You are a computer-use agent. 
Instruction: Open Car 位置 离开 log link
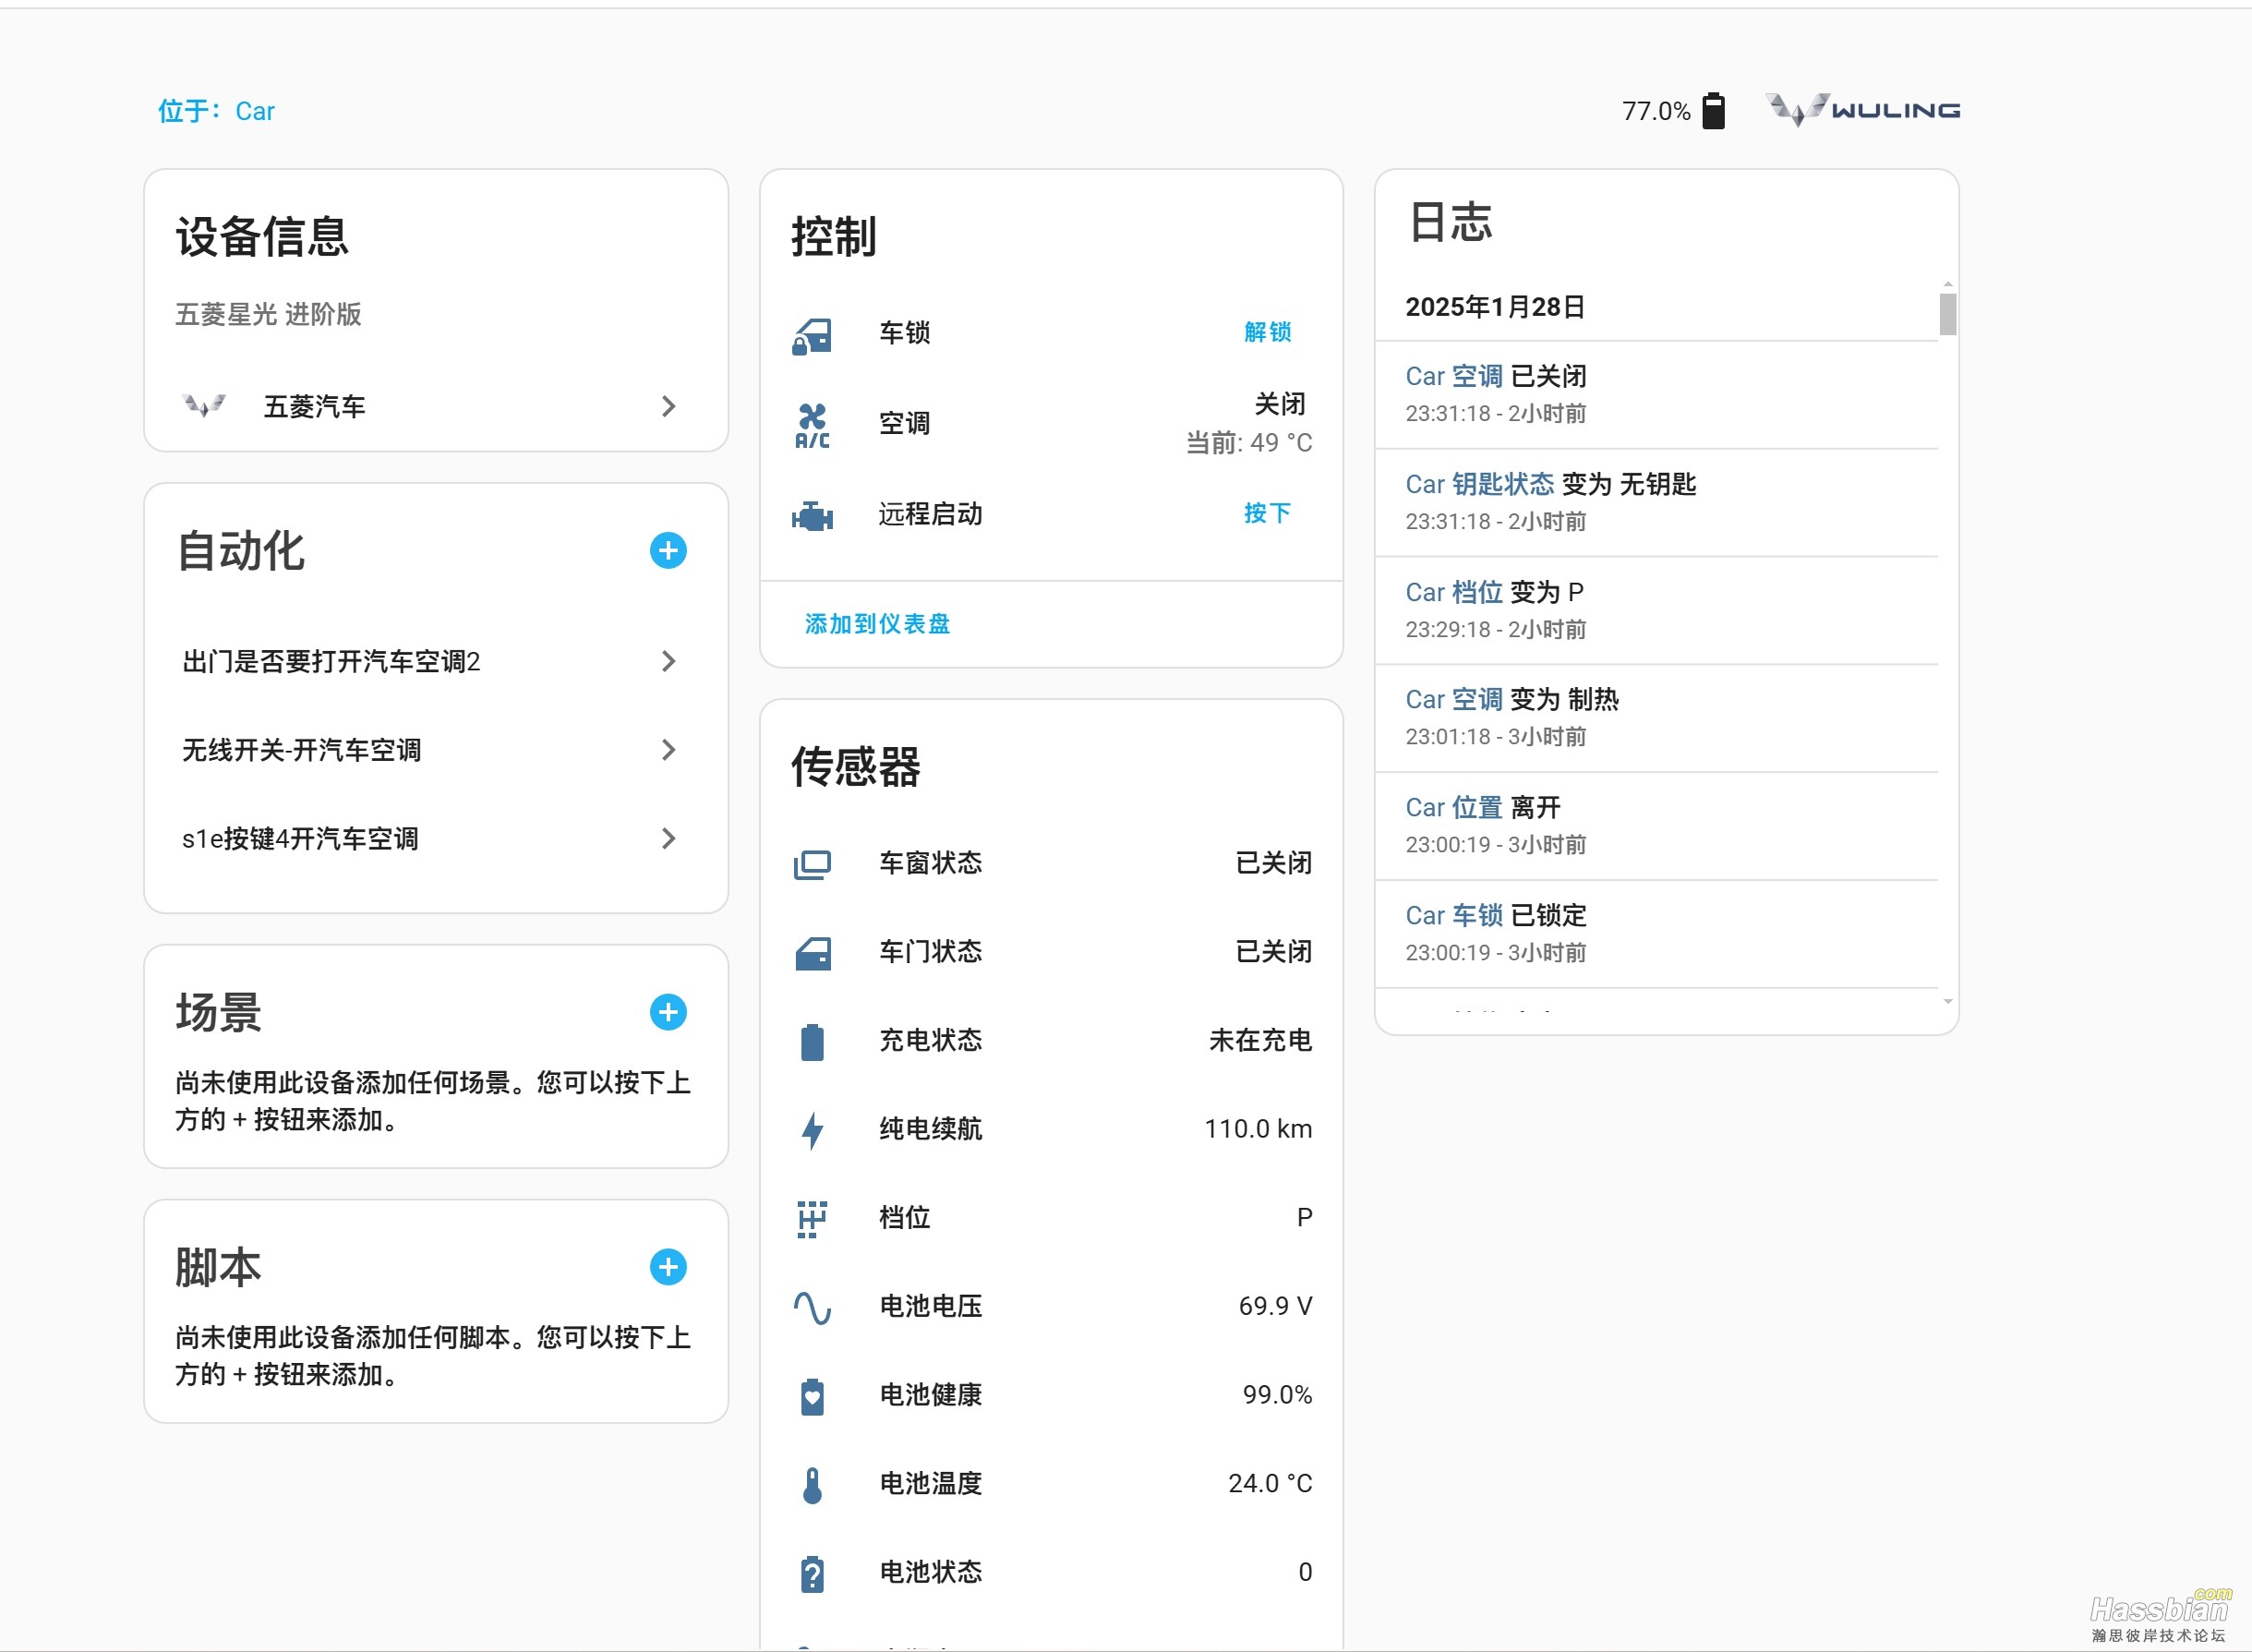point(1454,807)
